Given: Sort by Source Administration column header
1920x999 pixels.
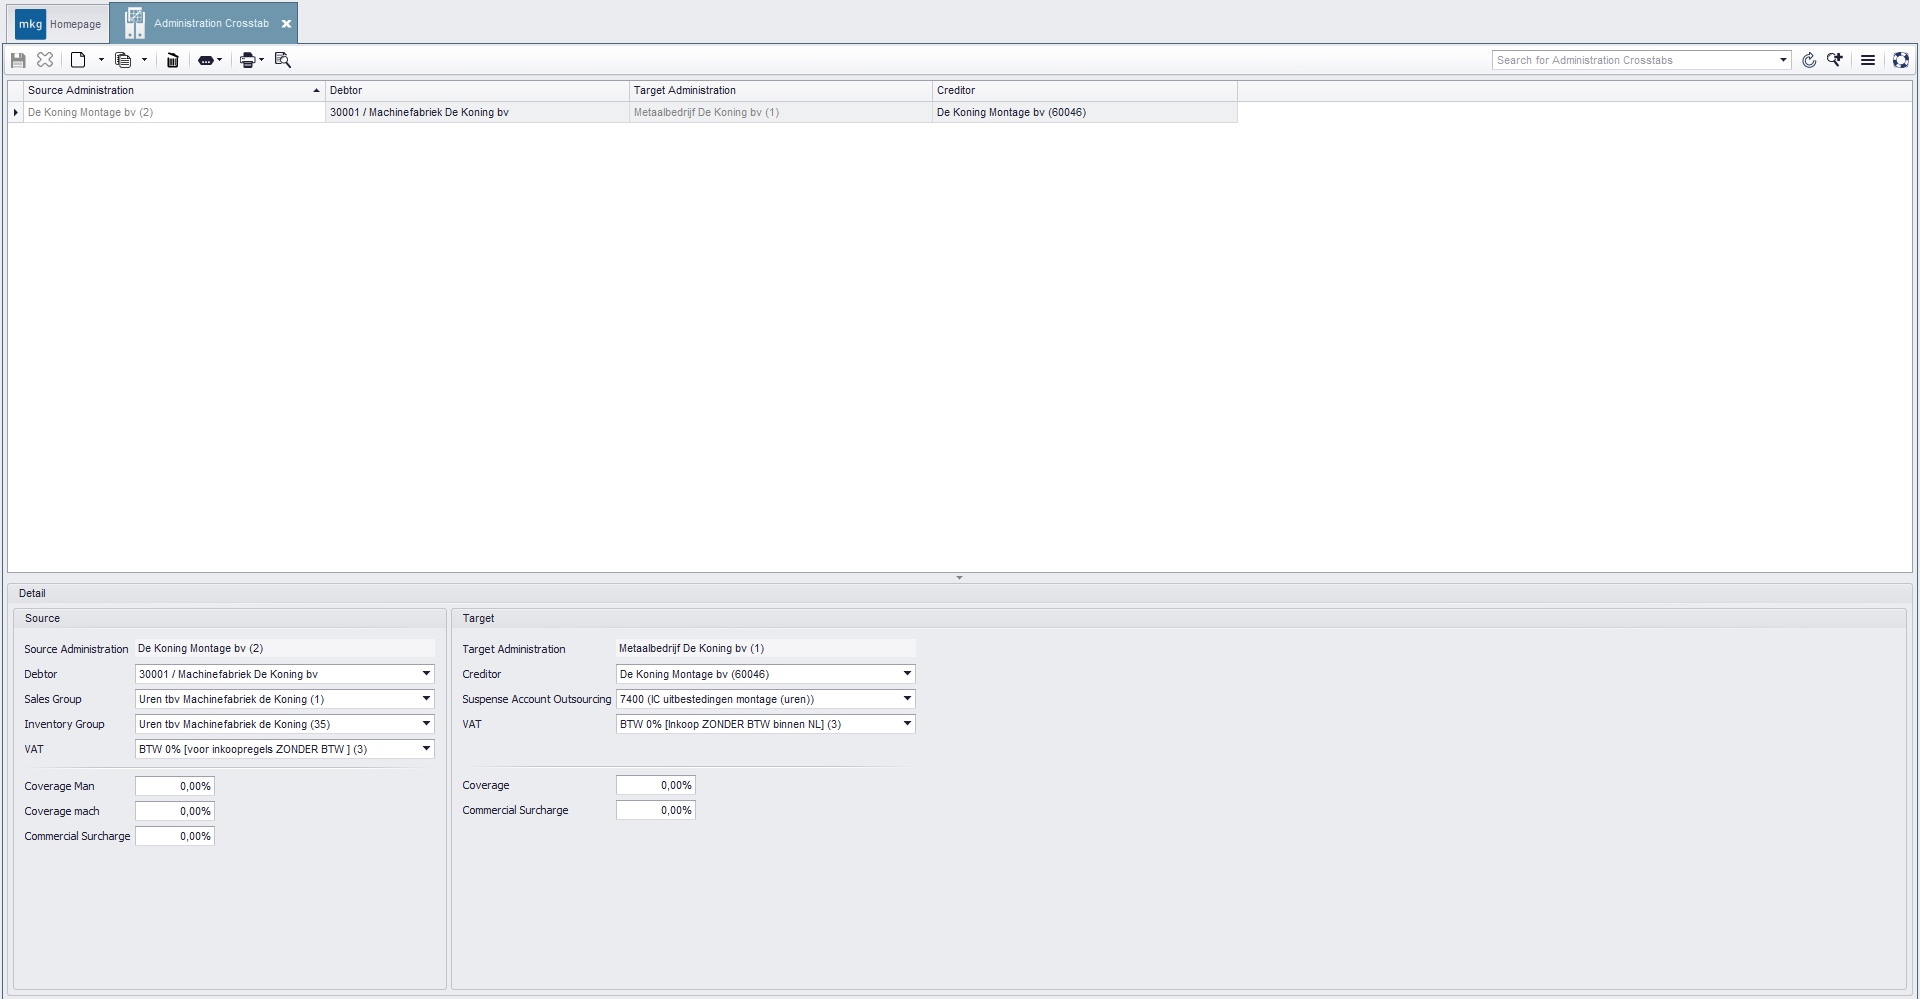Looking at the screenshot, I should (174, 90).
